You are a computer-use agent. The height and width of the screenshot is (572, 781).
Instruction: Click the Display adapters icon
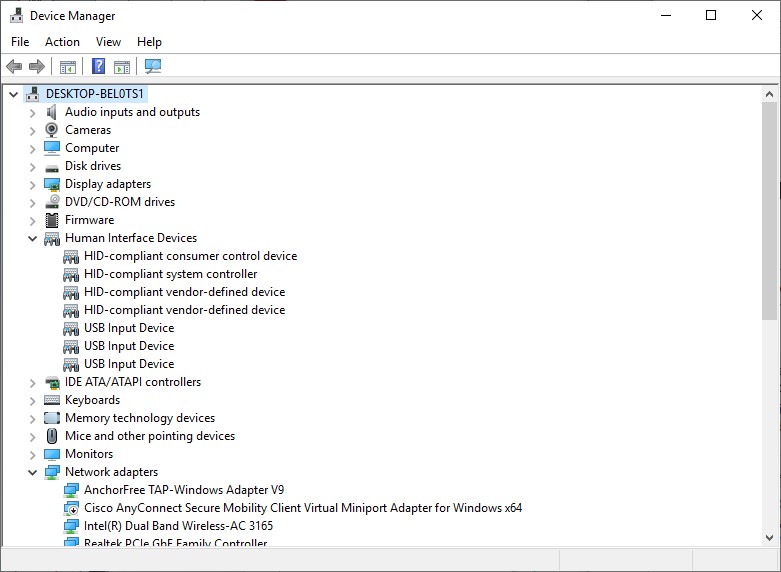pos(52,184)
